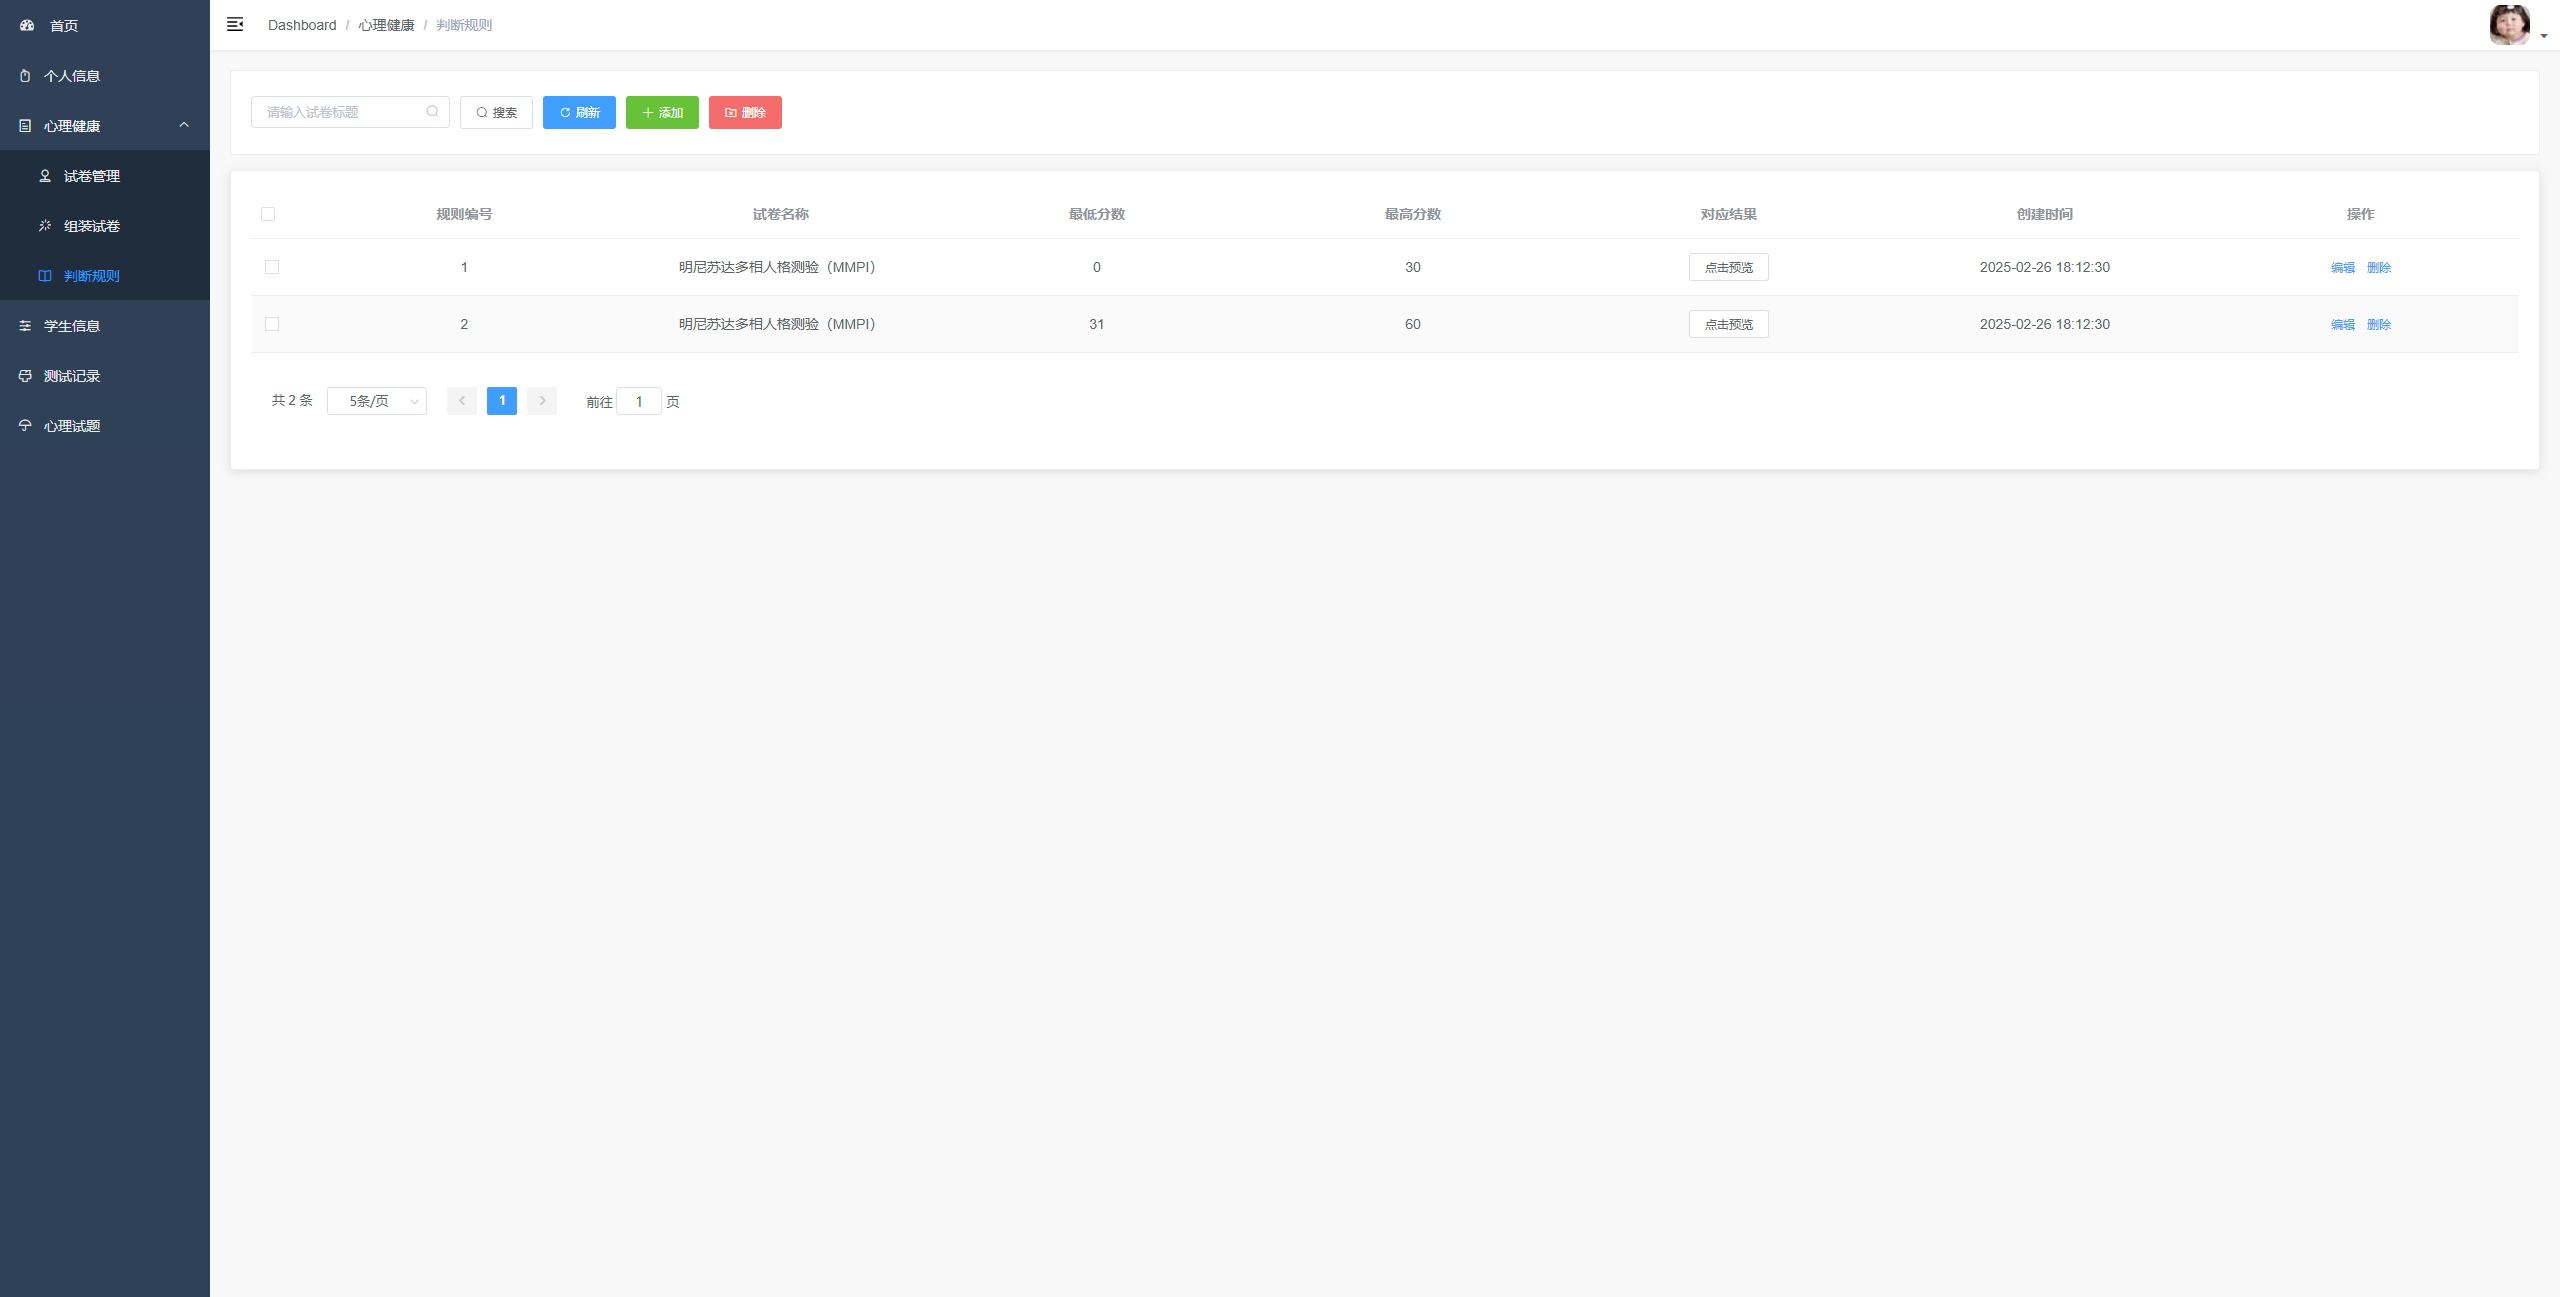The height and width of the screenshot is (1297, 2560).
Task: Click 点击预览 for rule 1
Action: point(1728,267)
